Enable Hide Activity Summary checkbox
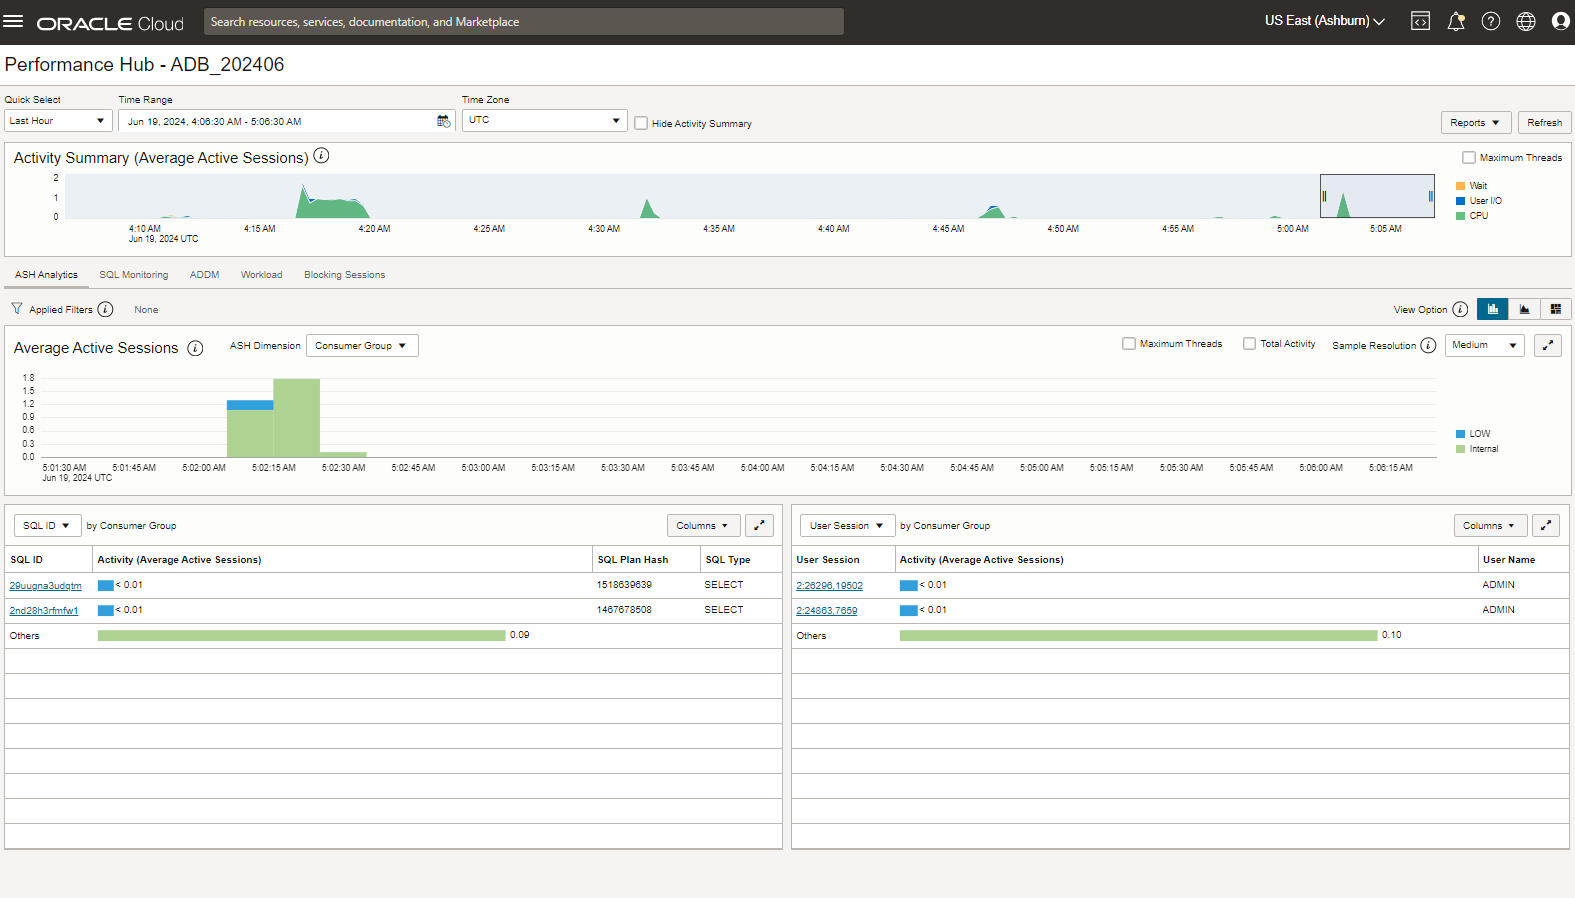 [641, 123]
